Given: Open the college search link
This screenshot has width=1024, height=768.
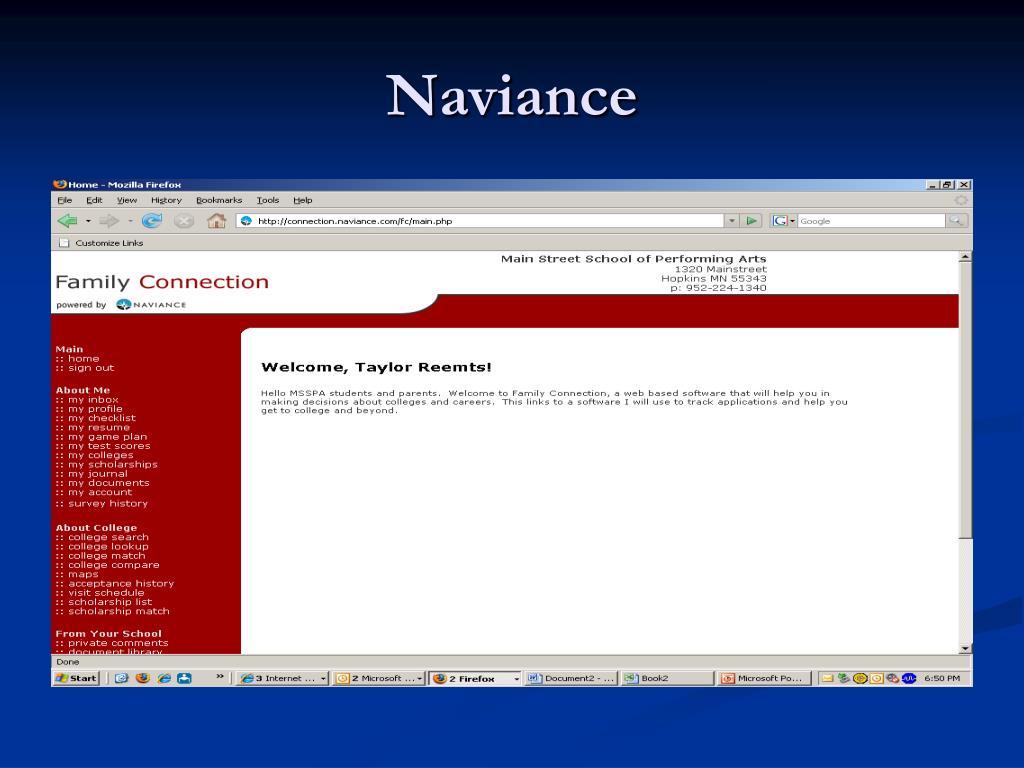Looking at the screenshot, I should 108,537.
